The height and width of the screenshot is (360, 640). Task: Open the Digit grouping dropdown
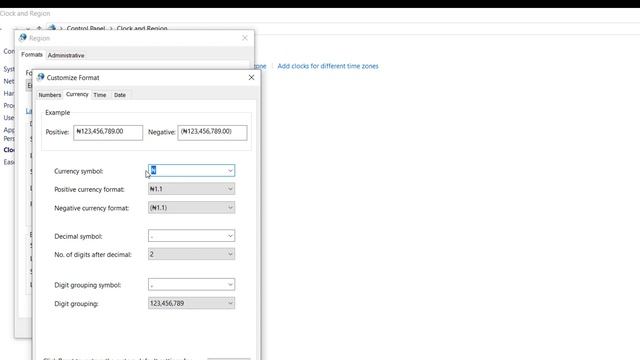tap(191, 303)
